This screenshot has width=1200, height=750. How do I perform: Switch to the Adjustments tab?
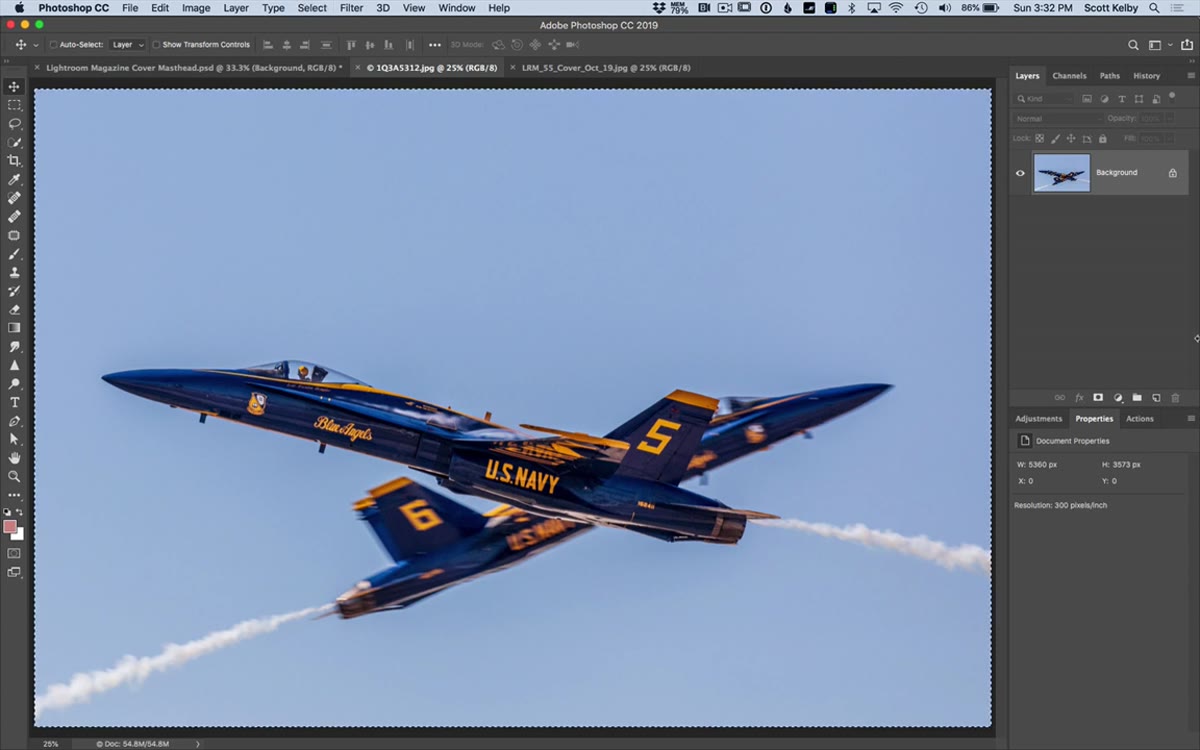tap(1039, 419)
